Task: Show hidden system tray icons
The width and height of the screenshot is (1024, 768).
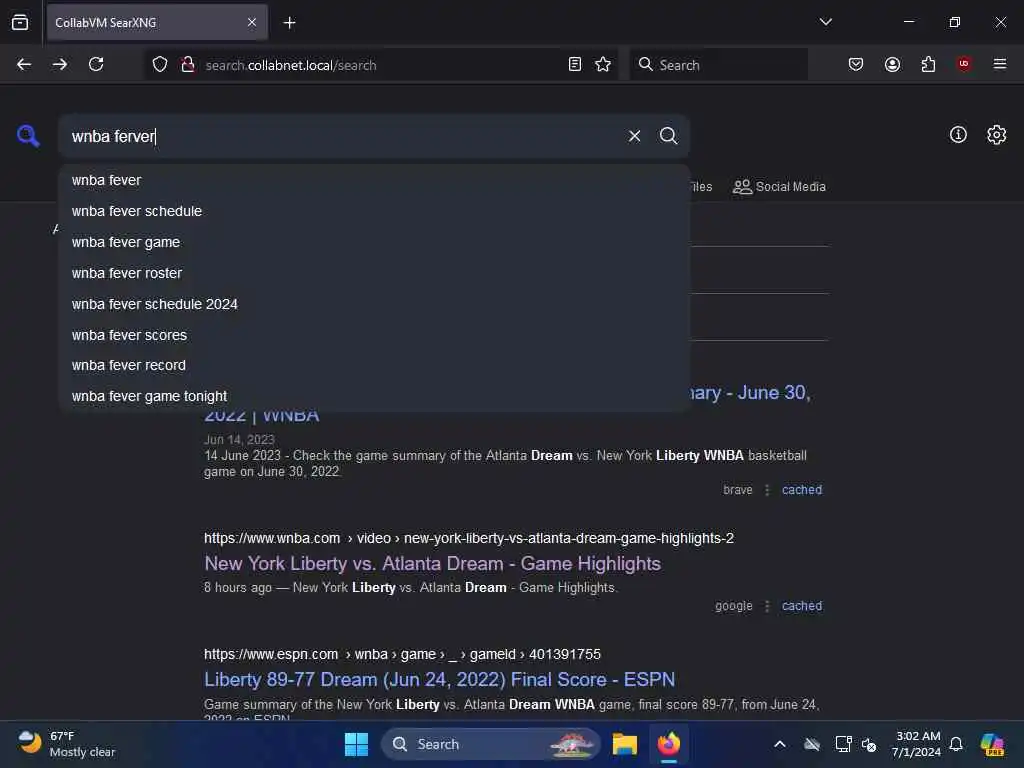Action: pos(780,744)
